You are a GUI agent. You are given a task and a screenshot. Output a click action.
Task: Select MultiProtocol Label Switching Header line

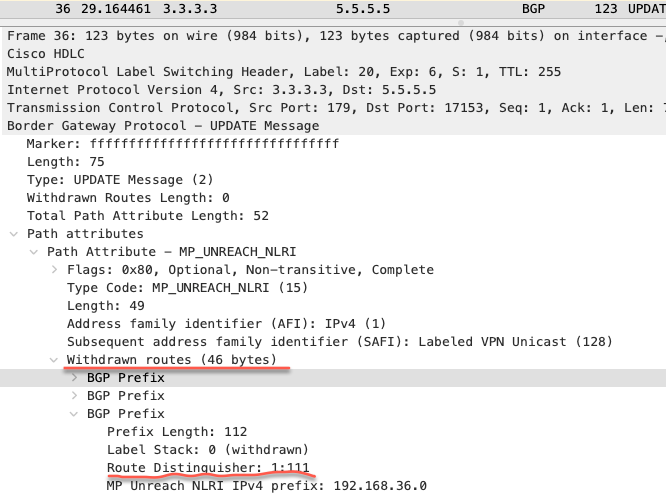coord(333,72)
